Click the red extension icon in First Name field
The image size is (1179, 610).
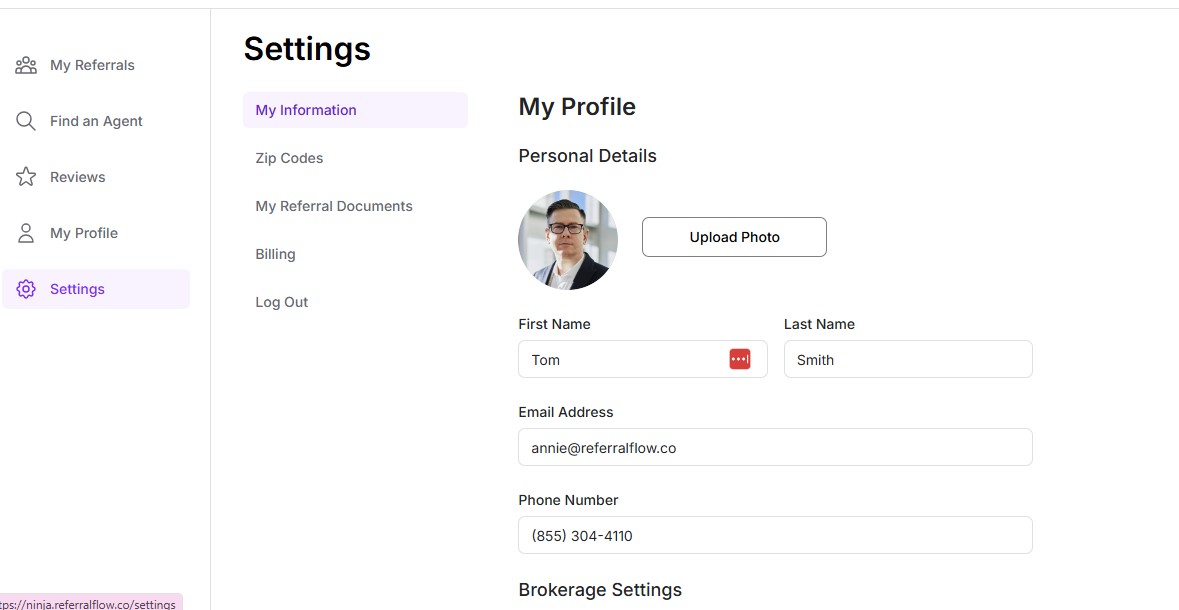point(740,358)
